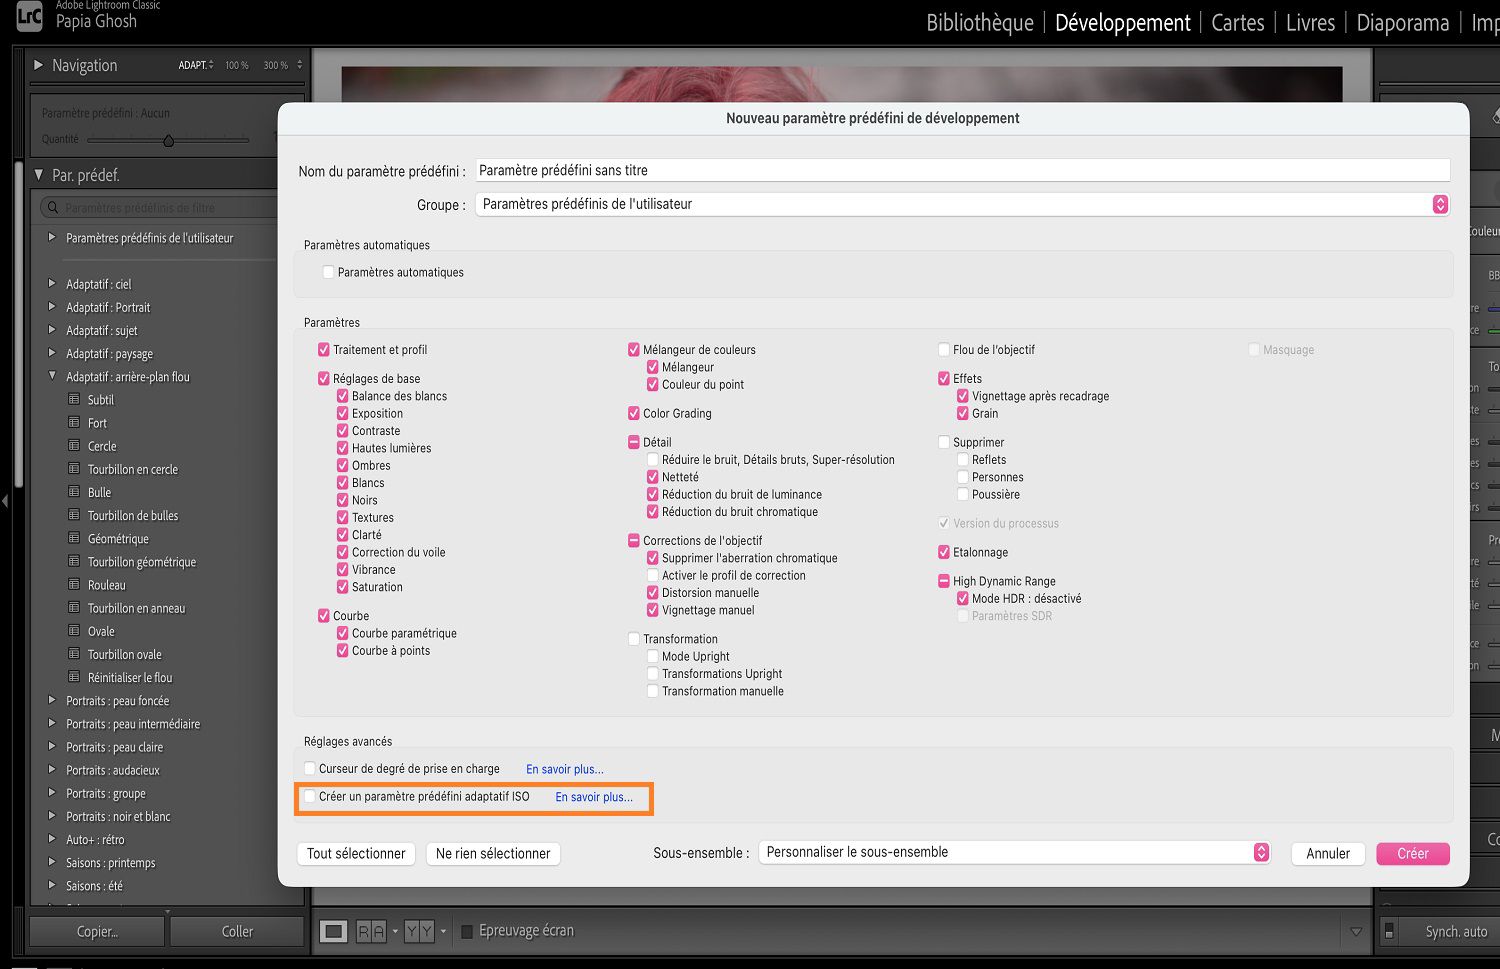Click the preset icon beside Réinitialiser le flou
The image size is (1500, 969).
(74, 676)
